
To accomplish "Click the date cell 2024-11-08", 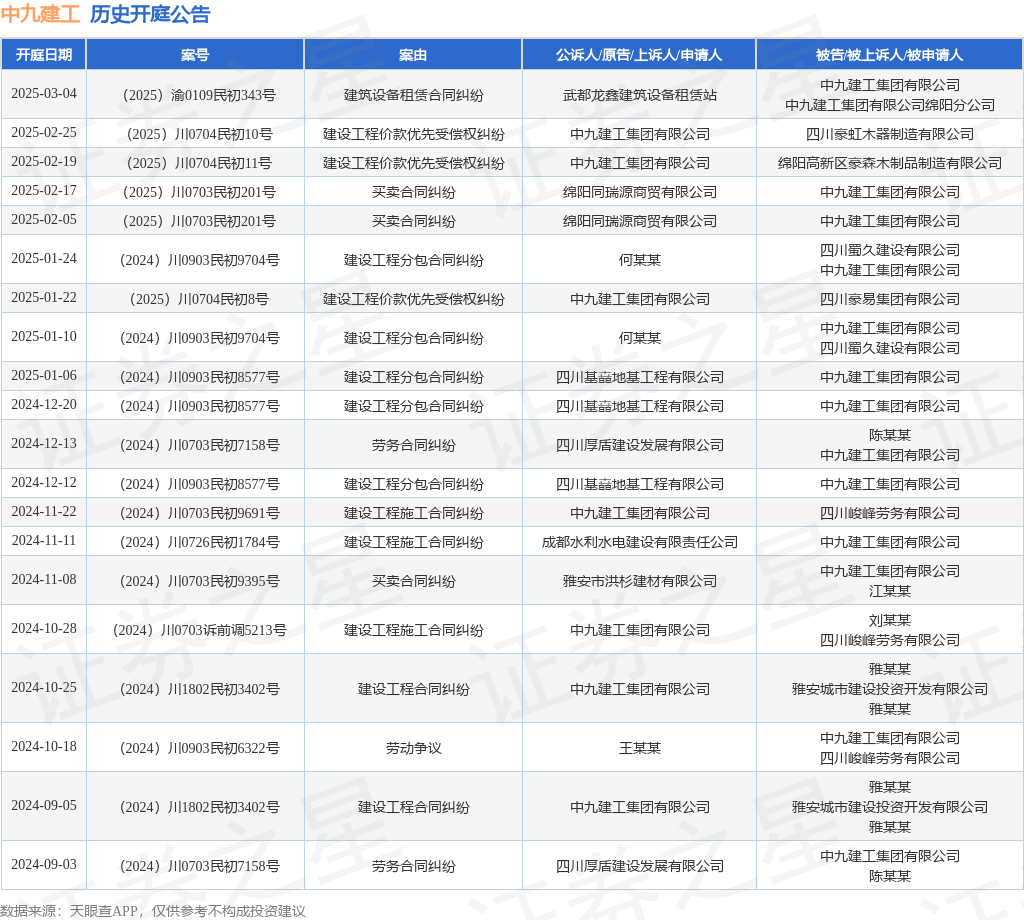I will 44,580.
